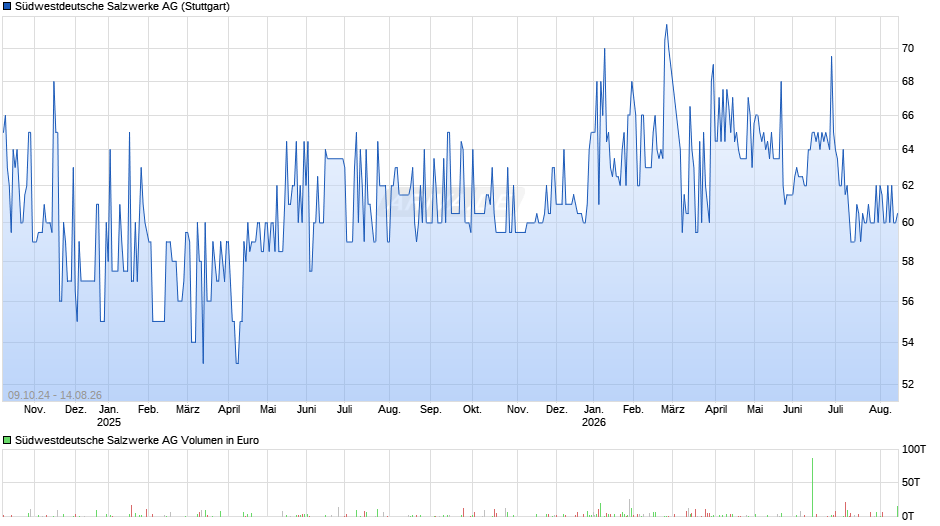940x526 pixels.
Task: Click the 64 price axis label
Action: (x=908, y=149)
